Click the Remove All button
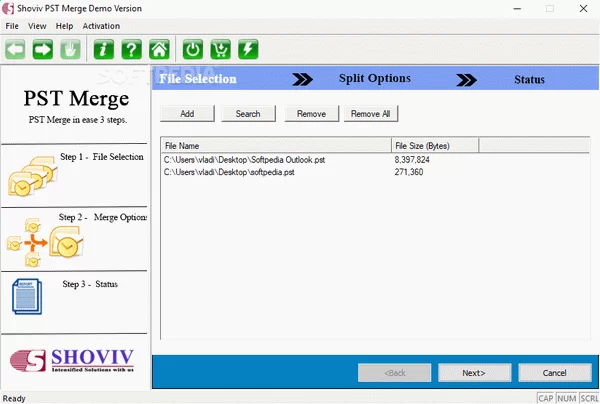This screenshot has width=600, height=404. click(x=370, y=114)
